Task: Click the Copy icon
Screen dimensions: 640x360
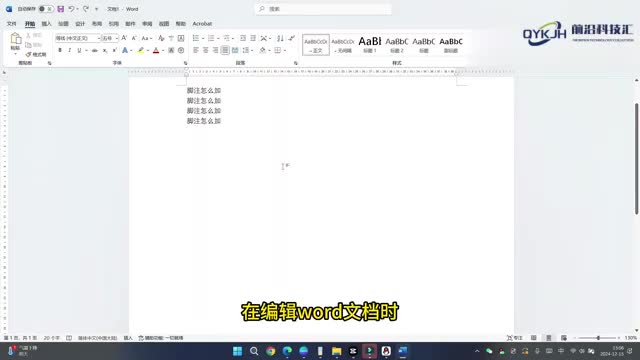Action: pyautogui.click(x=28, y=45)
